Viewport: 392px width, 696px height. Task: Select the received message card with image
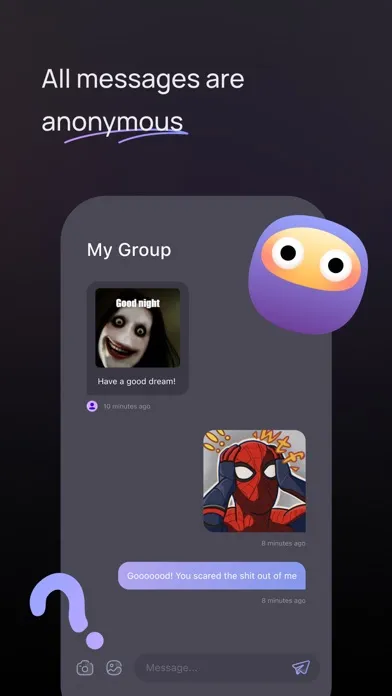[x=138, y=338]
